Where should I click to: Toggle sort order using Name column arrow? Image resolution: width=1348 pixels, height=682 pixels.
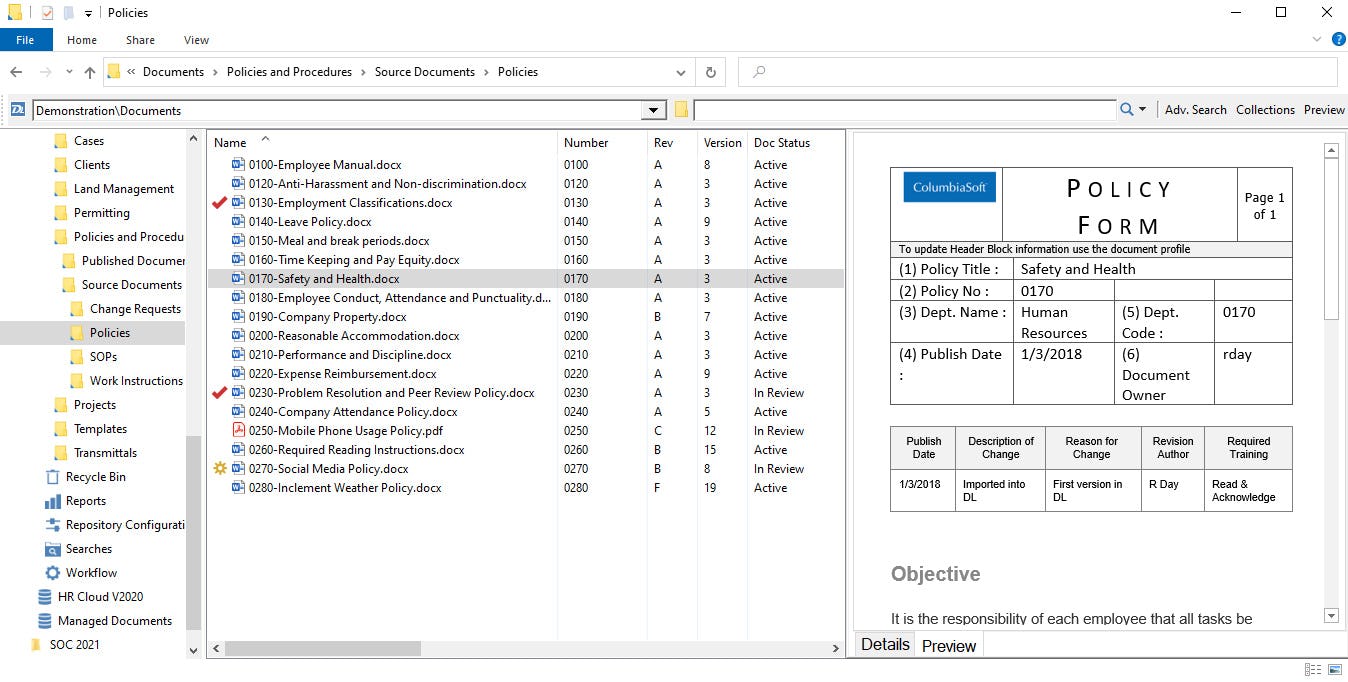[x=265, y=139]
